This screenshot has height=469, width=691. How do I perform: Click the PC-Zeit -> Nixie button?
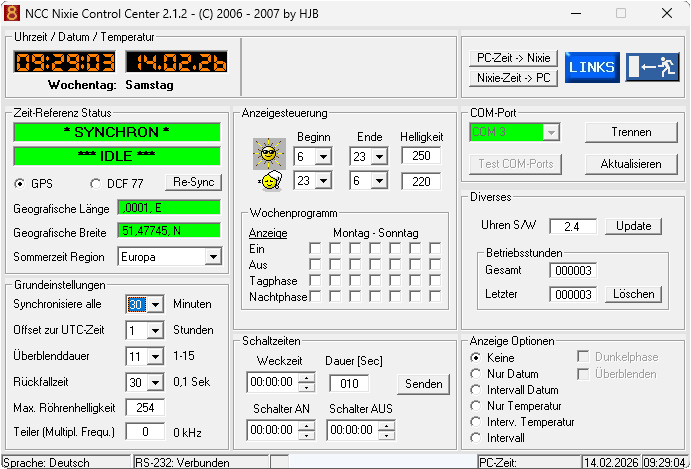513,58
